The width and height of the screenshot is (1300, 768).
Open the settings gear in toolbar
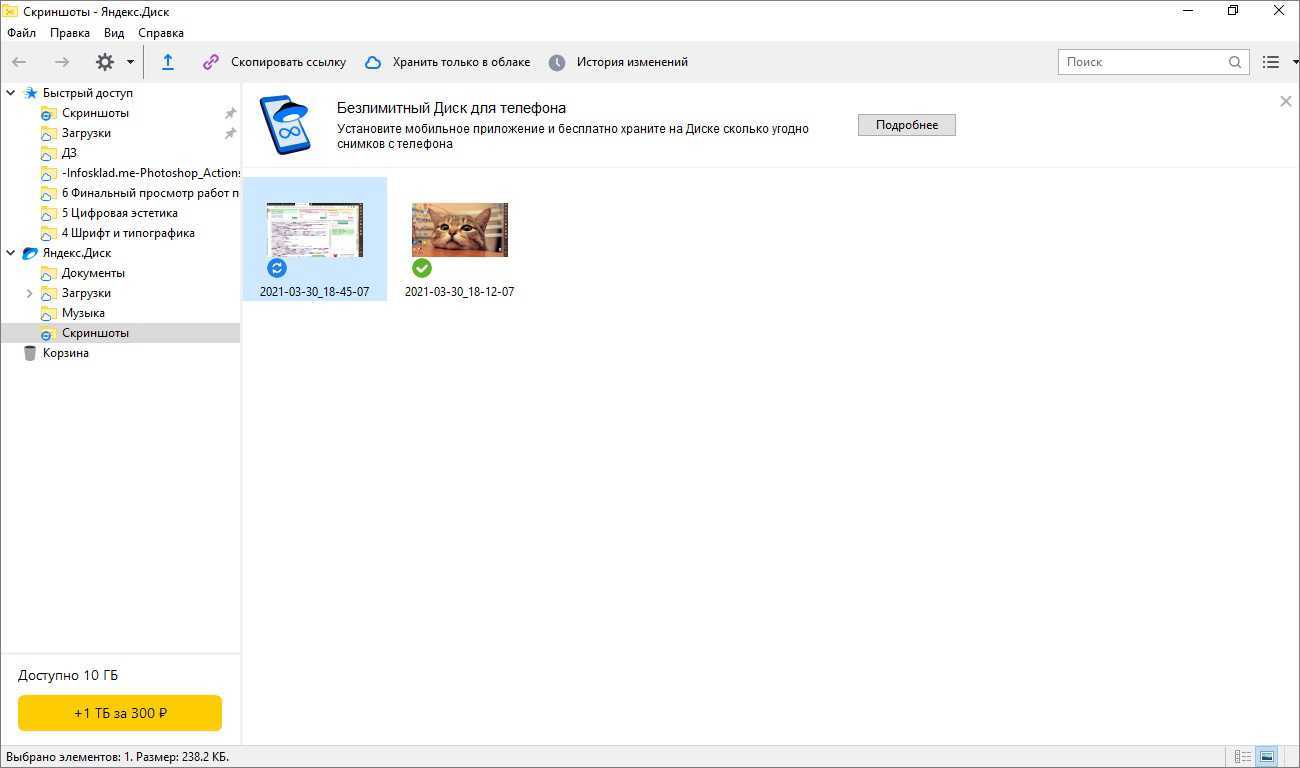105,62
